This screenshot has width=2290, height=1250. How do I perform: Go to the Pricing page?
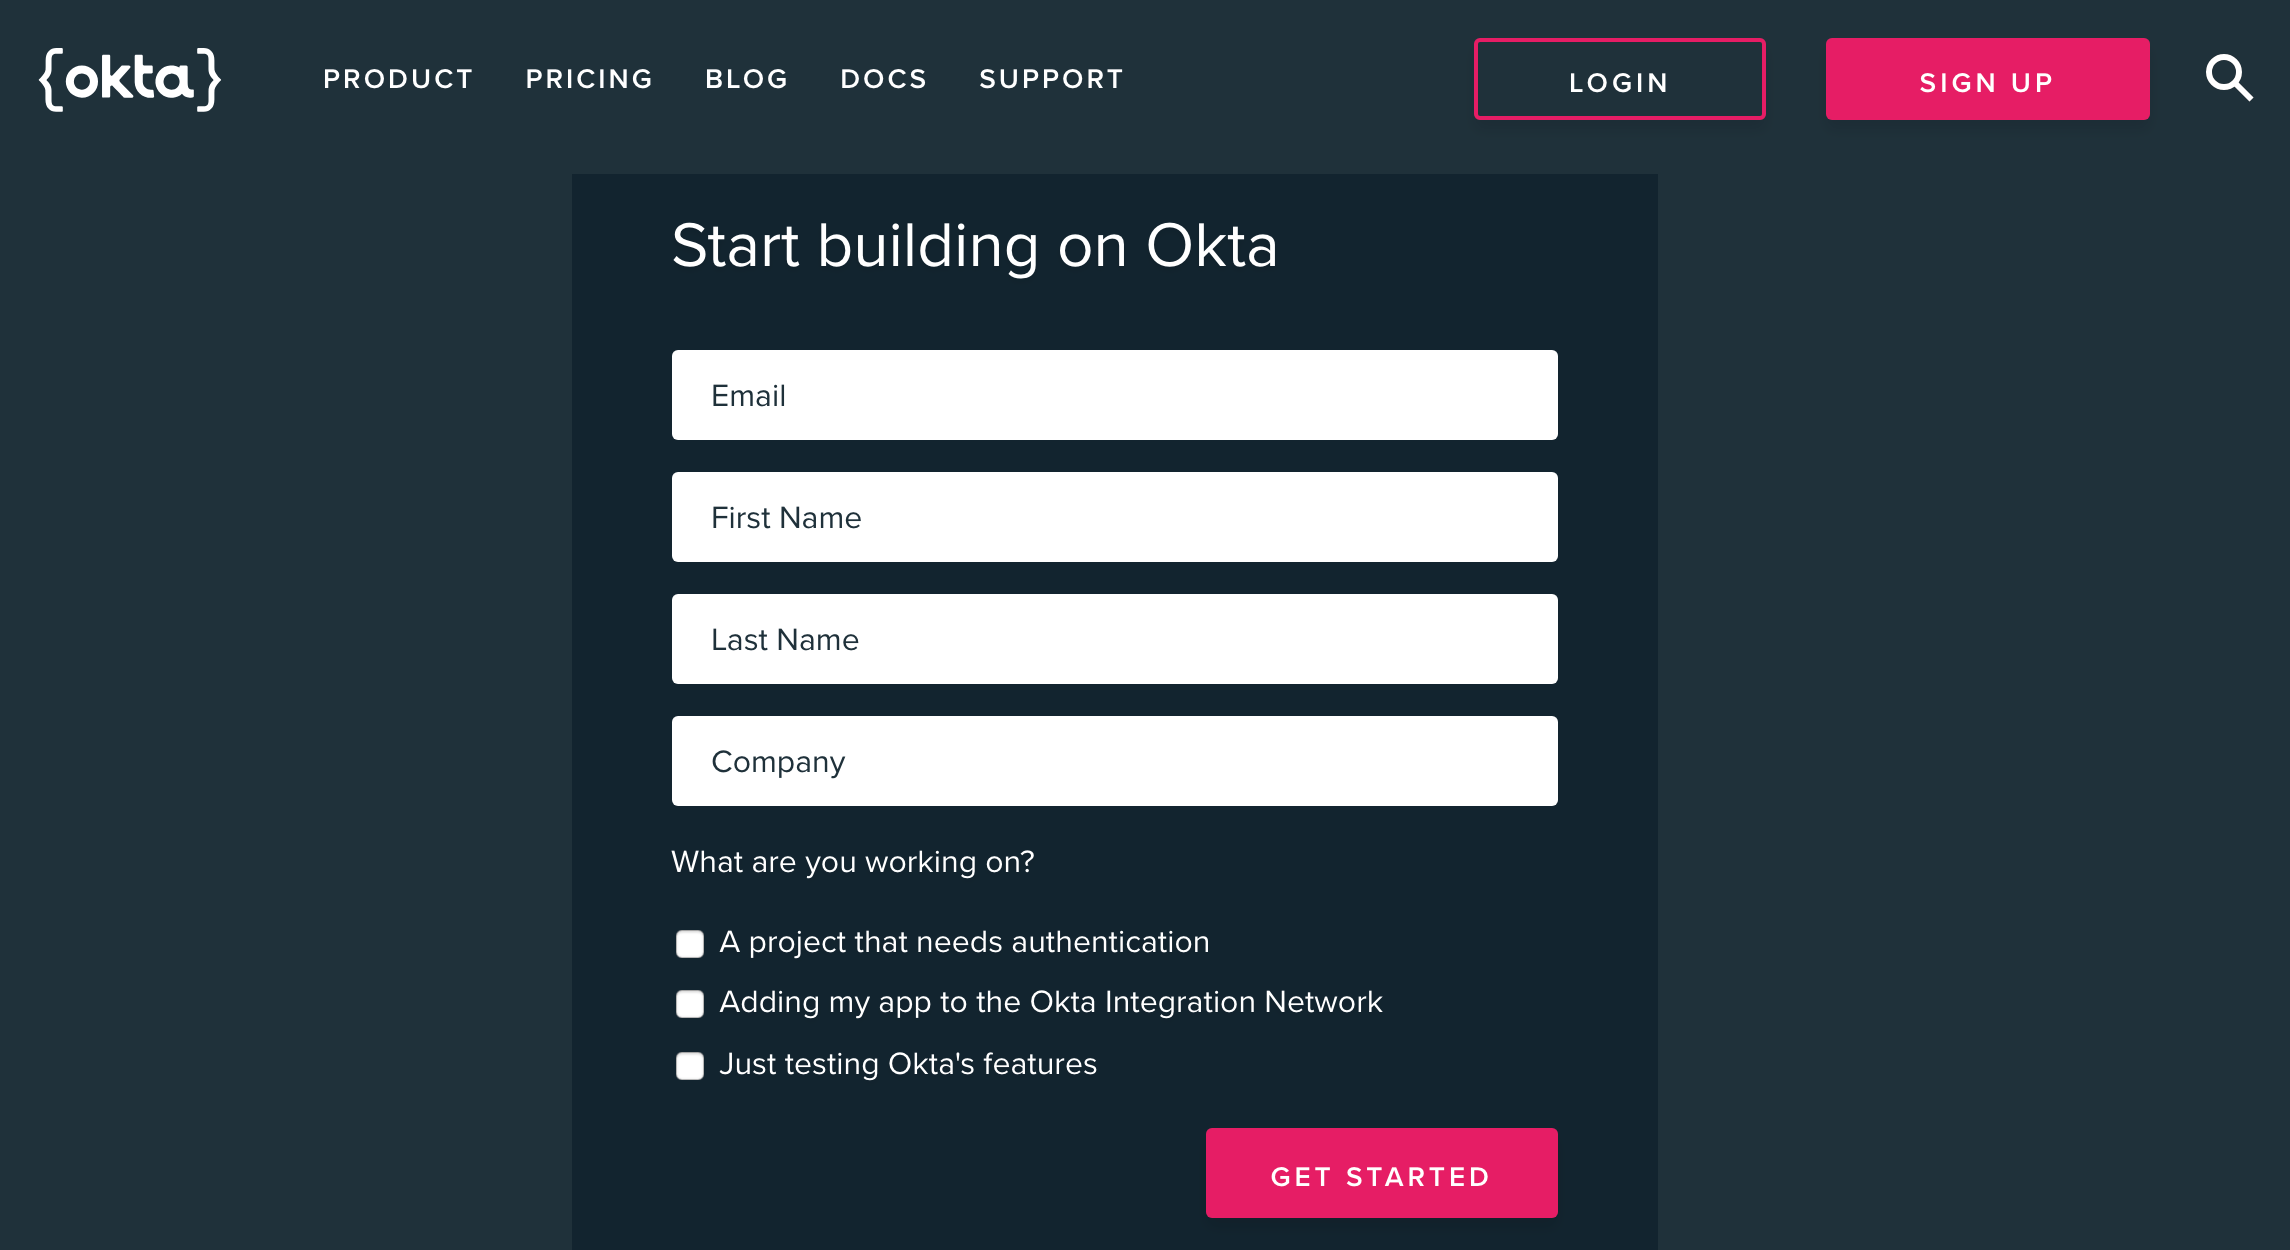pyautogui.click(x=589, y=79)
